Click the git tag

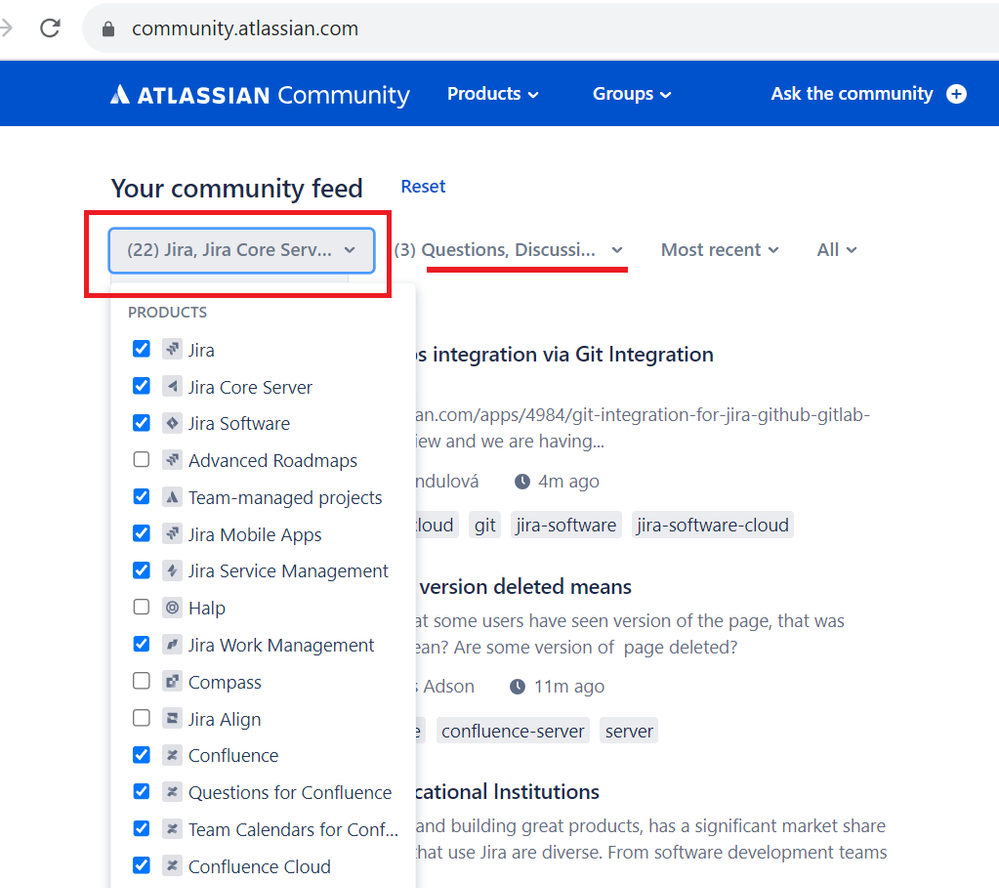(485, 525)
